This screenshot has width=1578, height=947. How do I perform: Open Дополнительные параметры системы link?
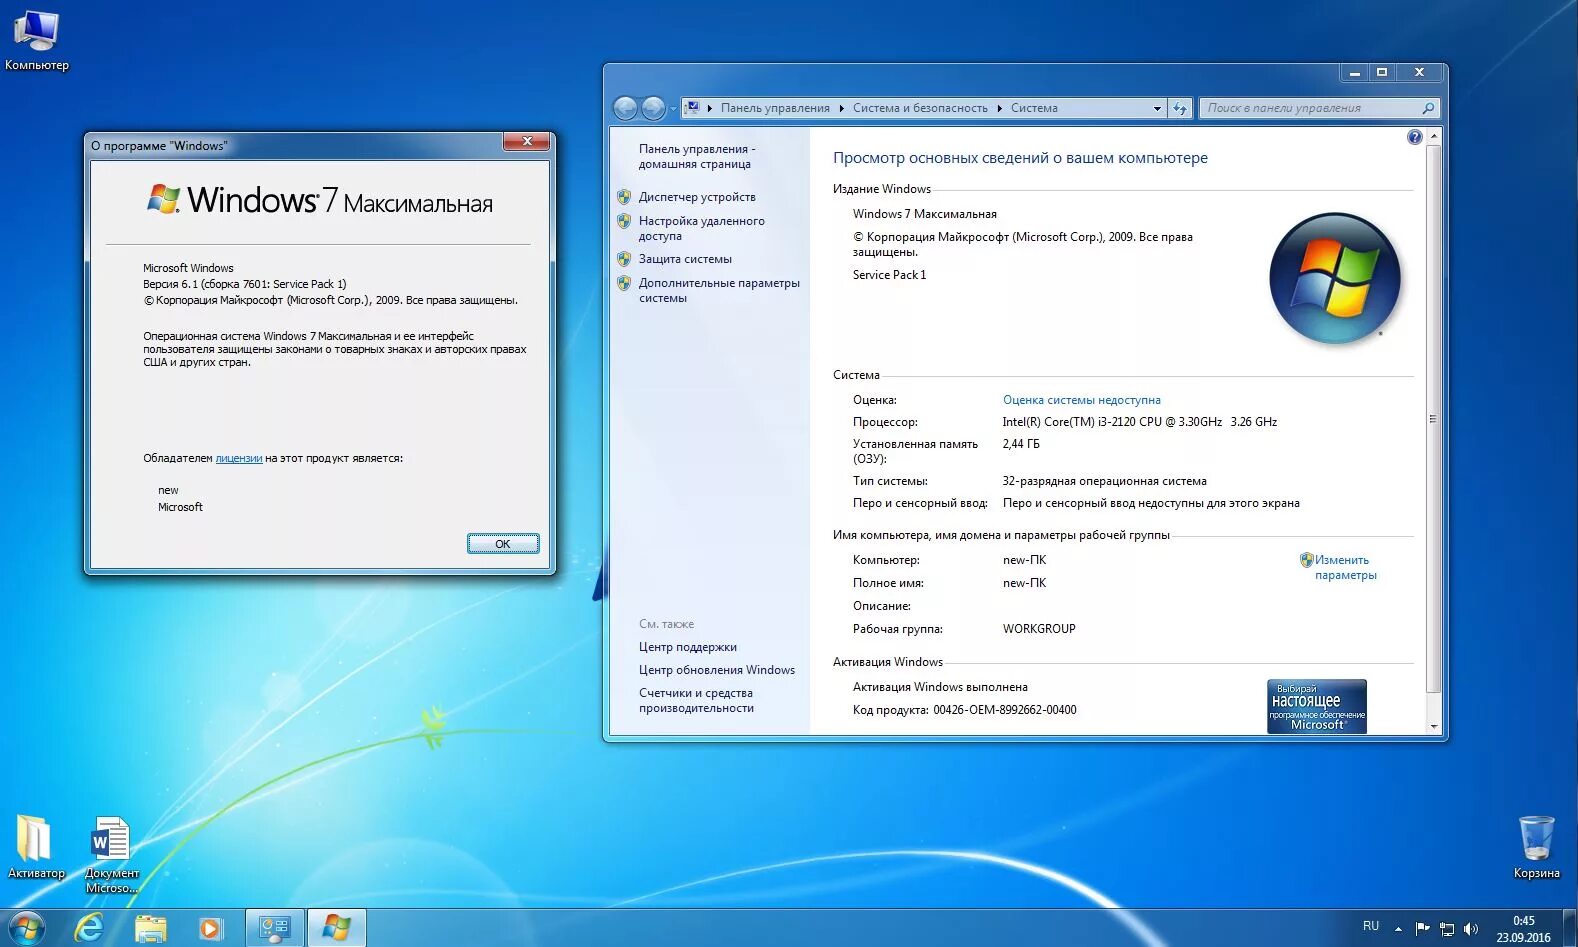coord(719,290)
